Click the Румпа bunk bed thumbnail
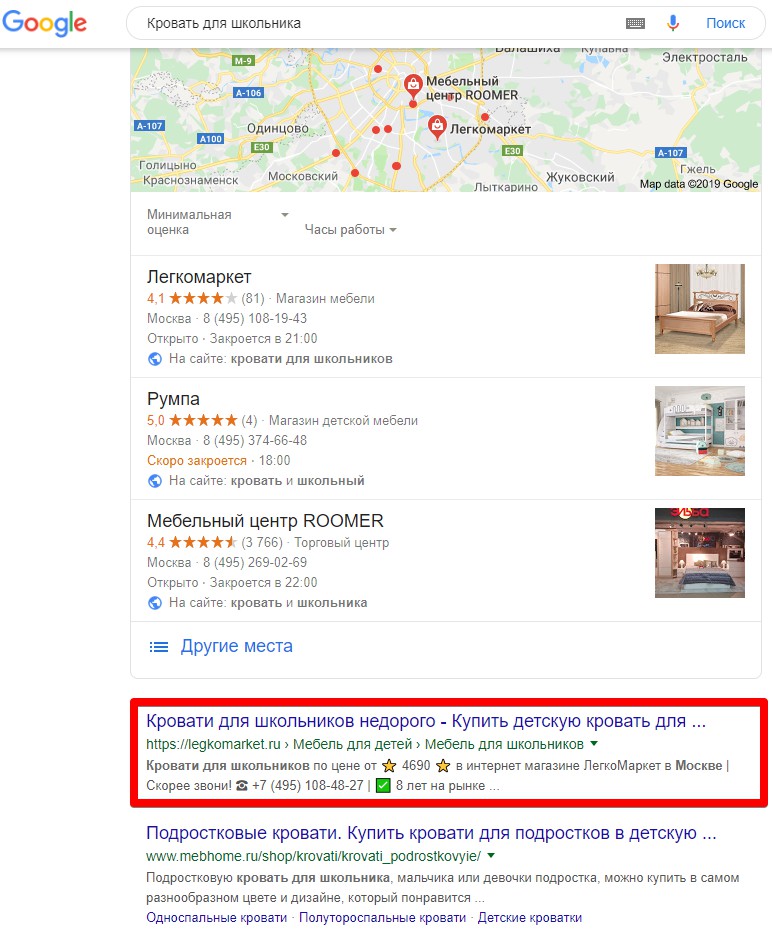773x931 pixels. click(x=699, y=431)
